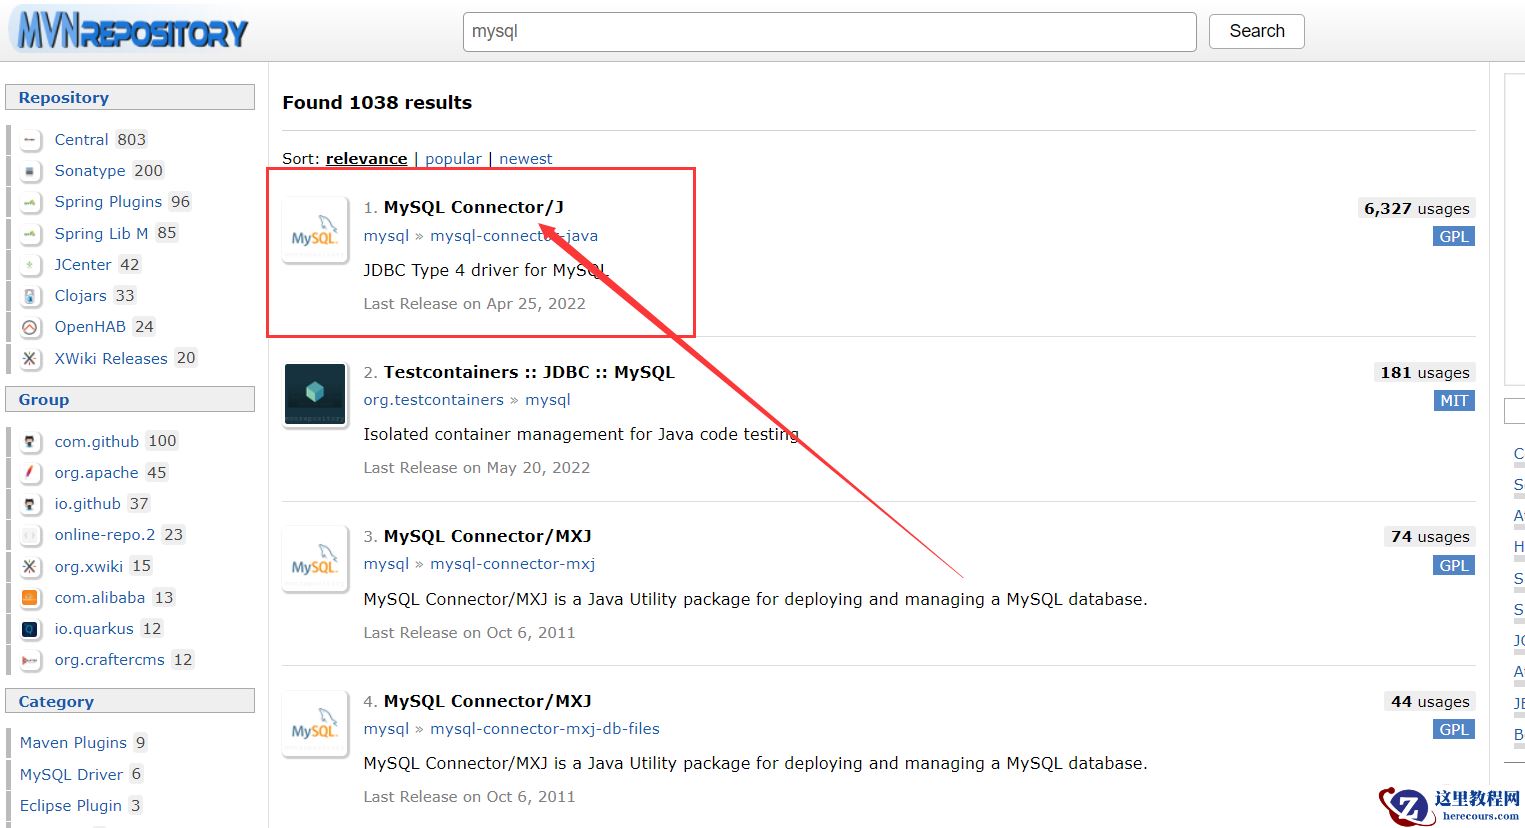This screenshot has height=828, width=1525.
Task: Click the 44 usages badge
Action: 1430,701
